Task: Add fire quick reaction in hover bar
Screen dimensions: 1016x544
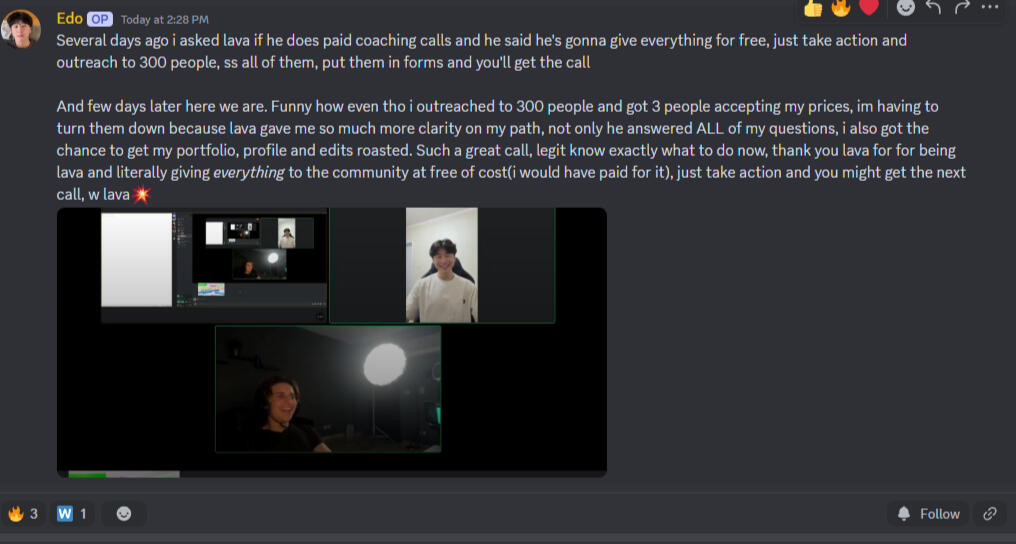Action: [x=841, y=8]
